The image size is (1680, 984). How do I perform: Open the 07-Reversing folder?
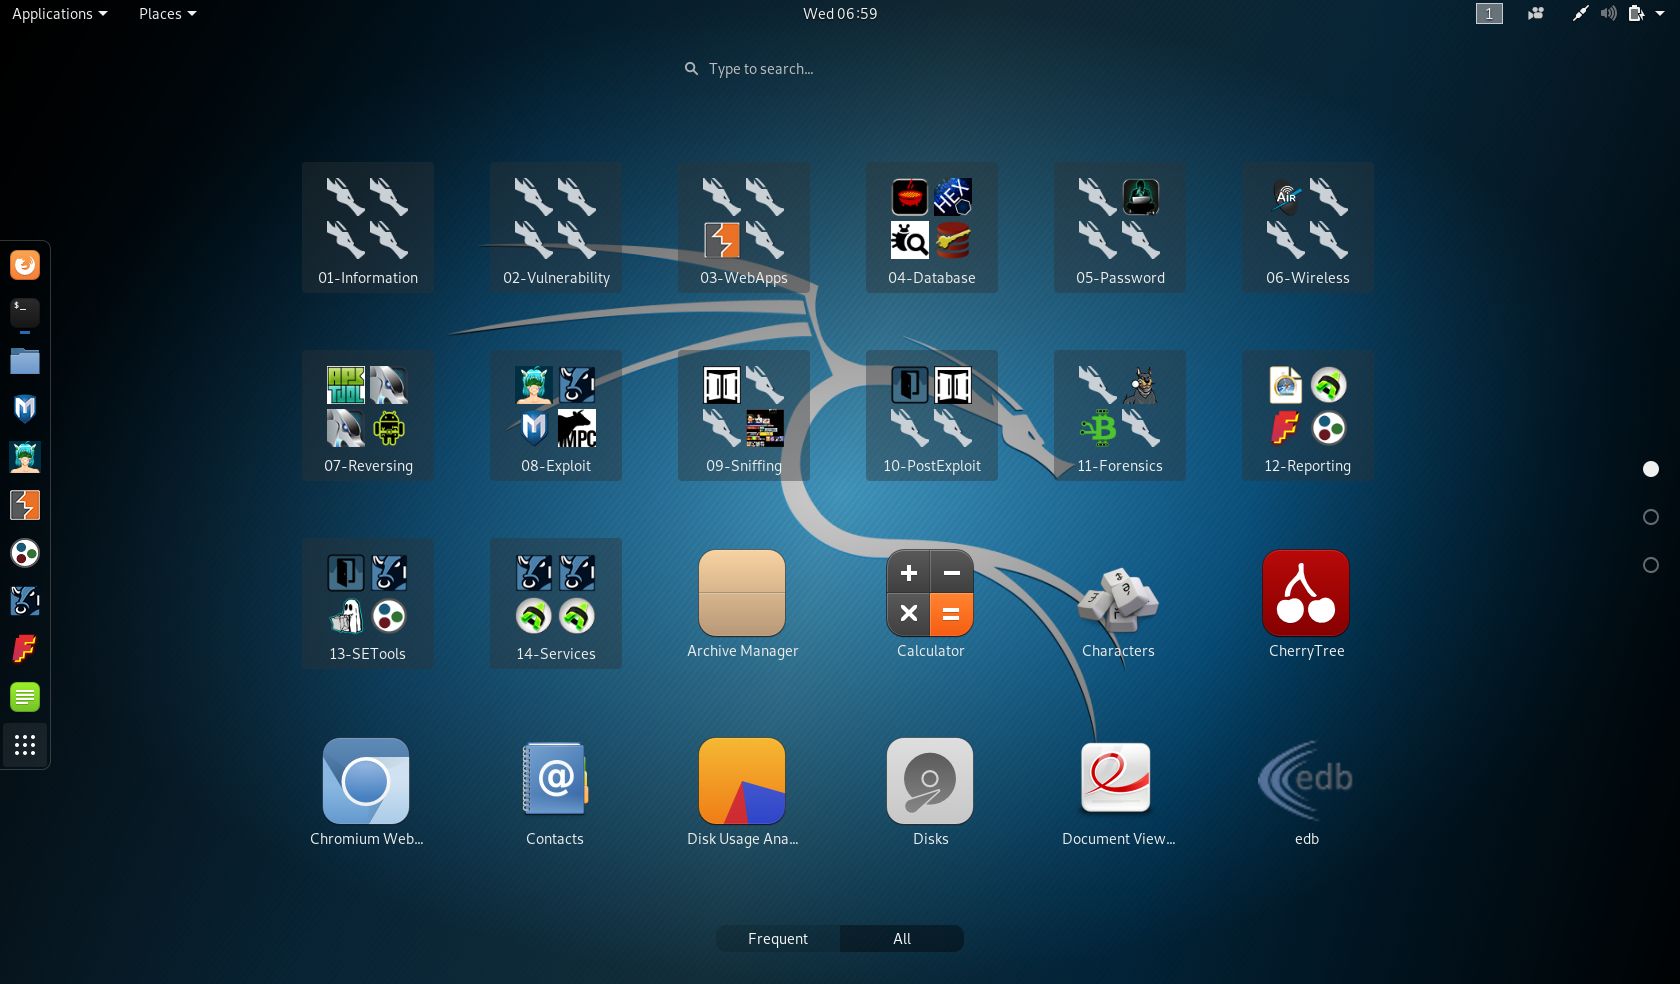click(x=368, y=416)
